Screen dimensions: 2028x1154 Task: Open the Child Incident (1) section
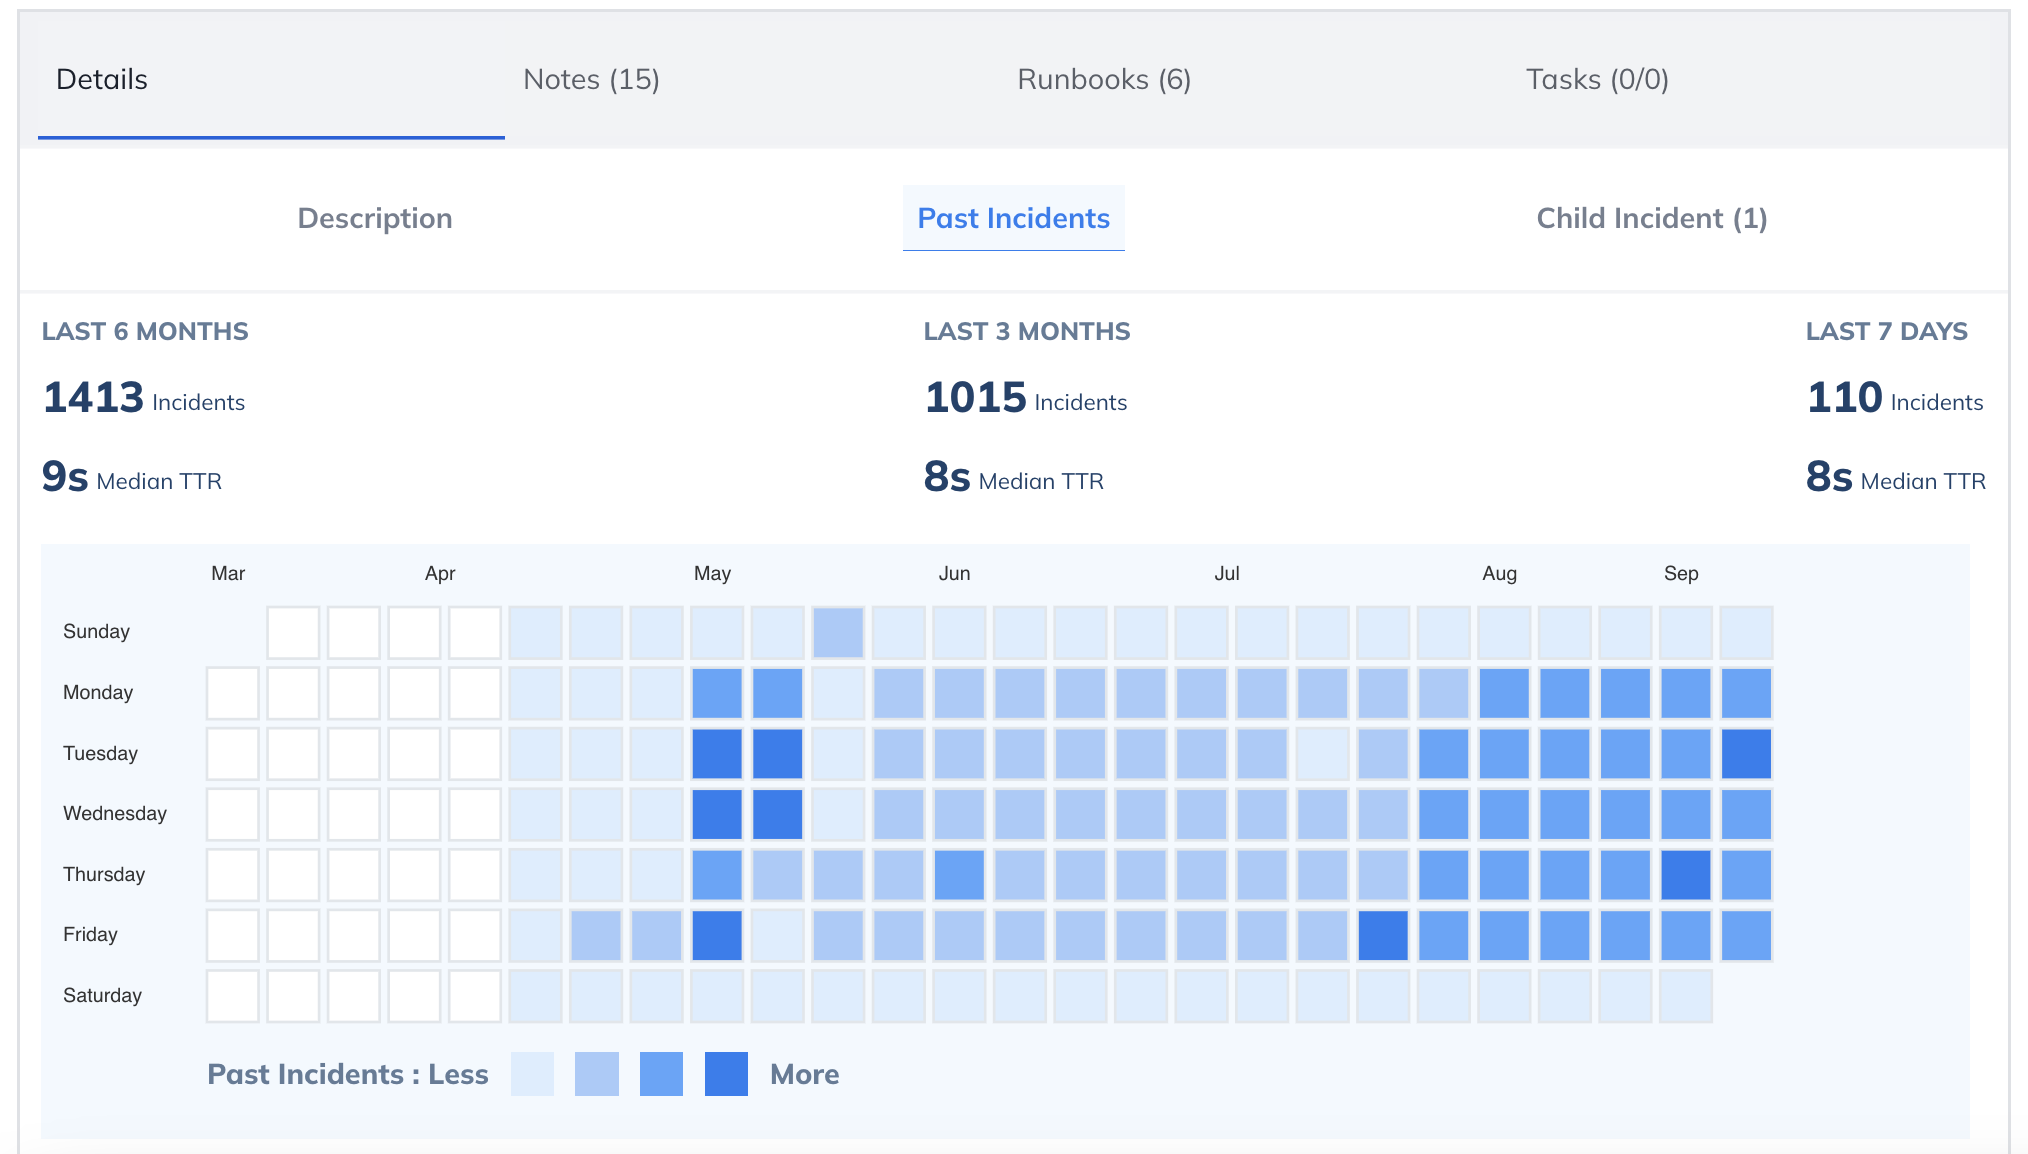click(x=1651, y=218)
